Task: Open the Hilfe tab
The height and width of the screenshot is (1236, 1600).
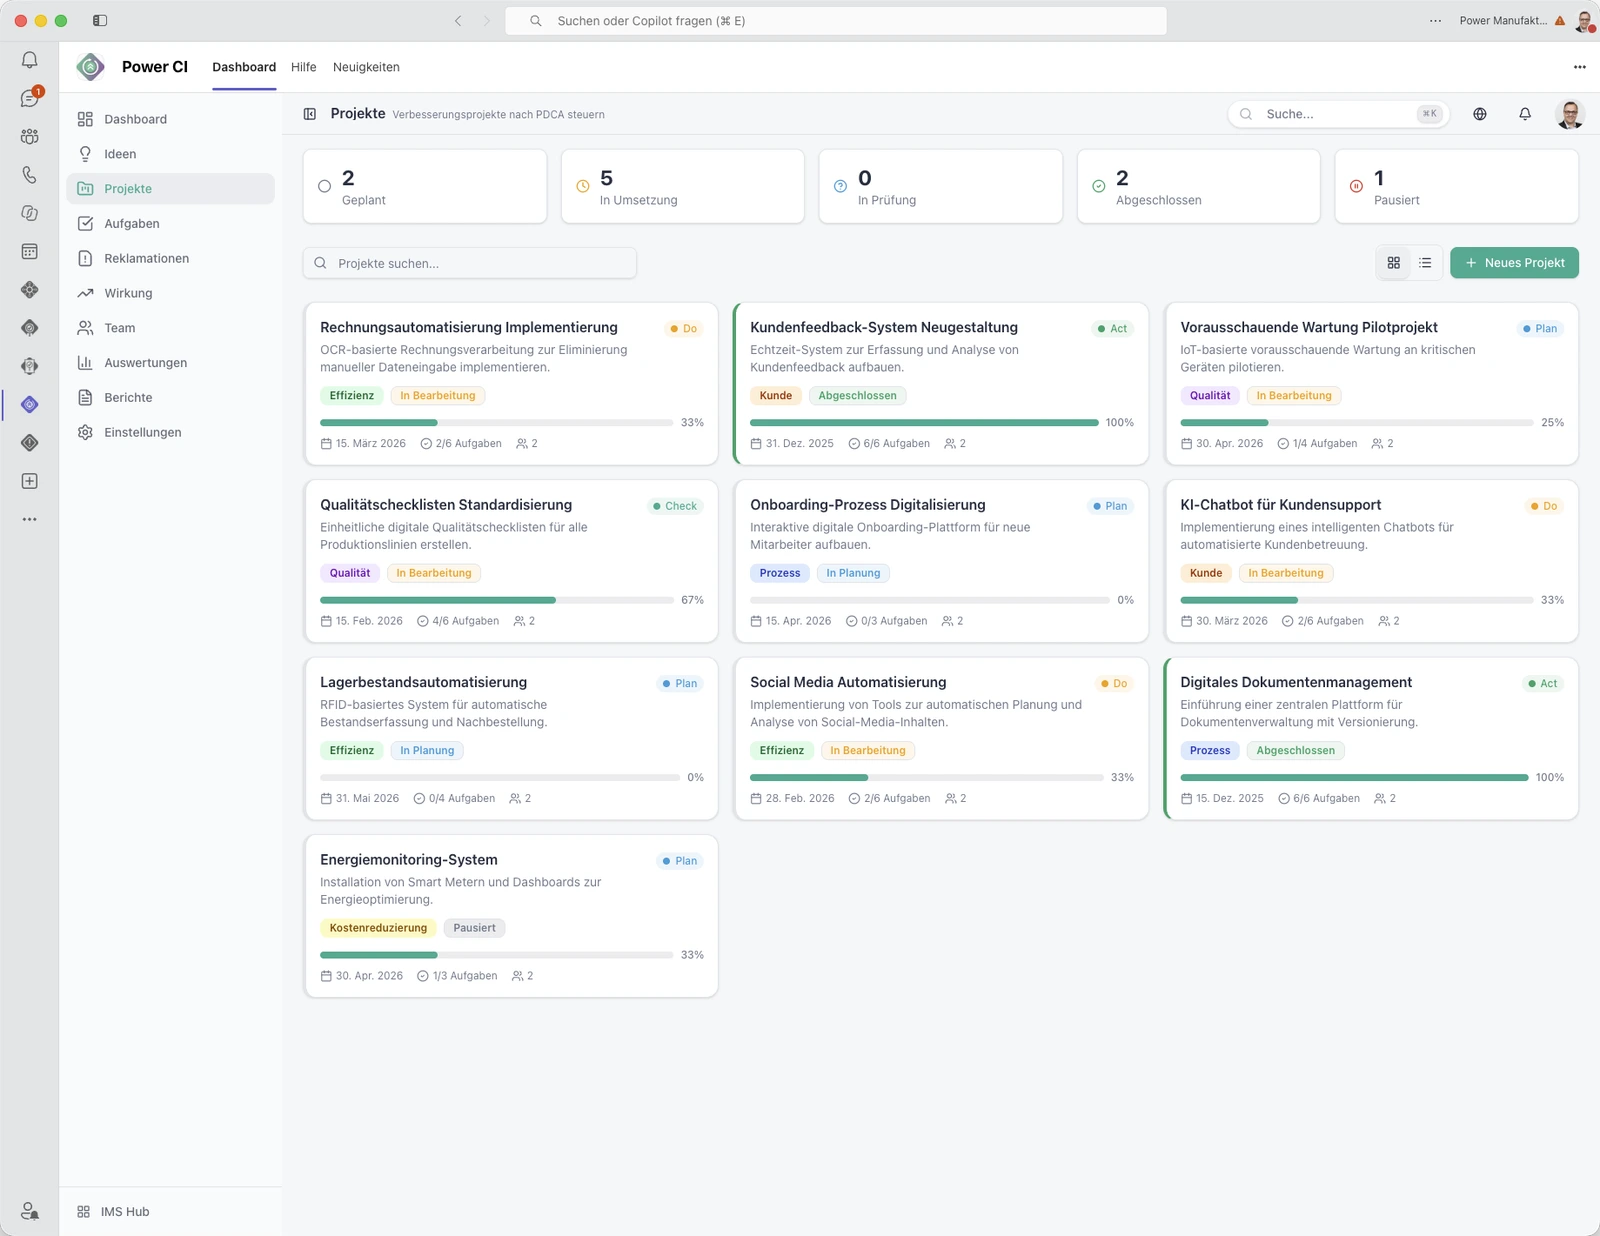Action: [304, 67]
